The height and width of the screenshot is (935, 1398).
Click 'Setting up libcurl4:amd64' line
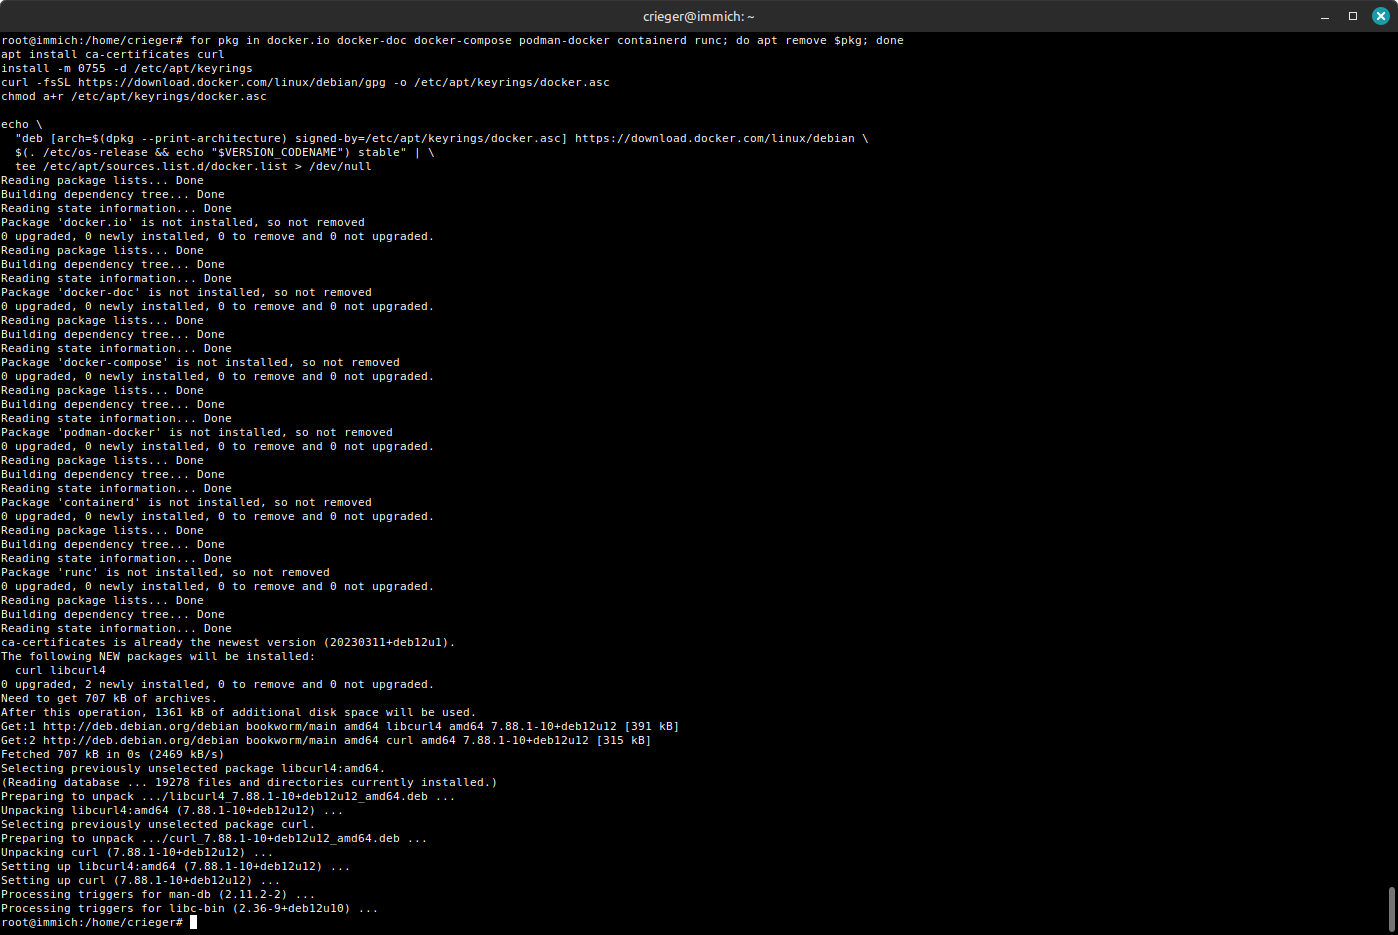click(x=176, y=866)
